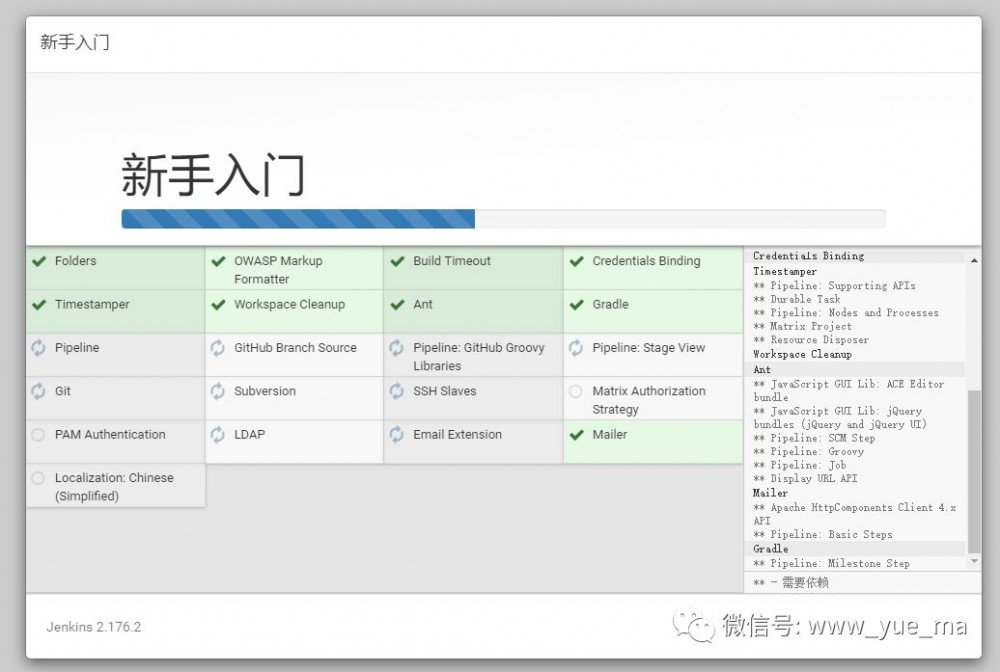Click the Jenkins 2.176.2 version text
The height and width of the screenshot is (672, 1000).
click(94, 627)
